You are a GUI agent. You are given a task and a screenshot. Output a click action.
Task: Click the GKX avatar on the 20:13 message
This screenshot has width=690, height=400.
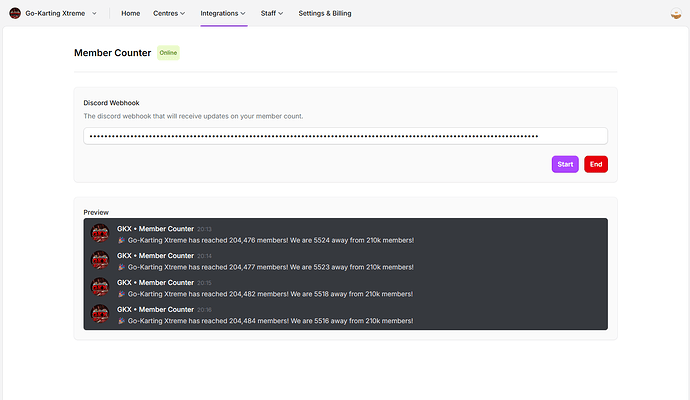(100, 233)
